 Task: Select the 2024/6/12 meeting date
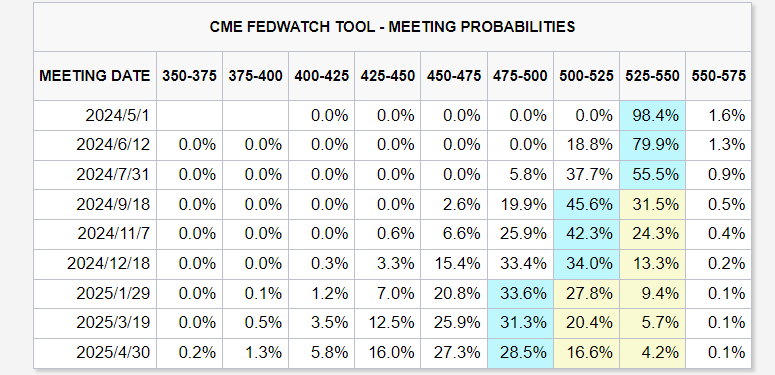point(113,145)
